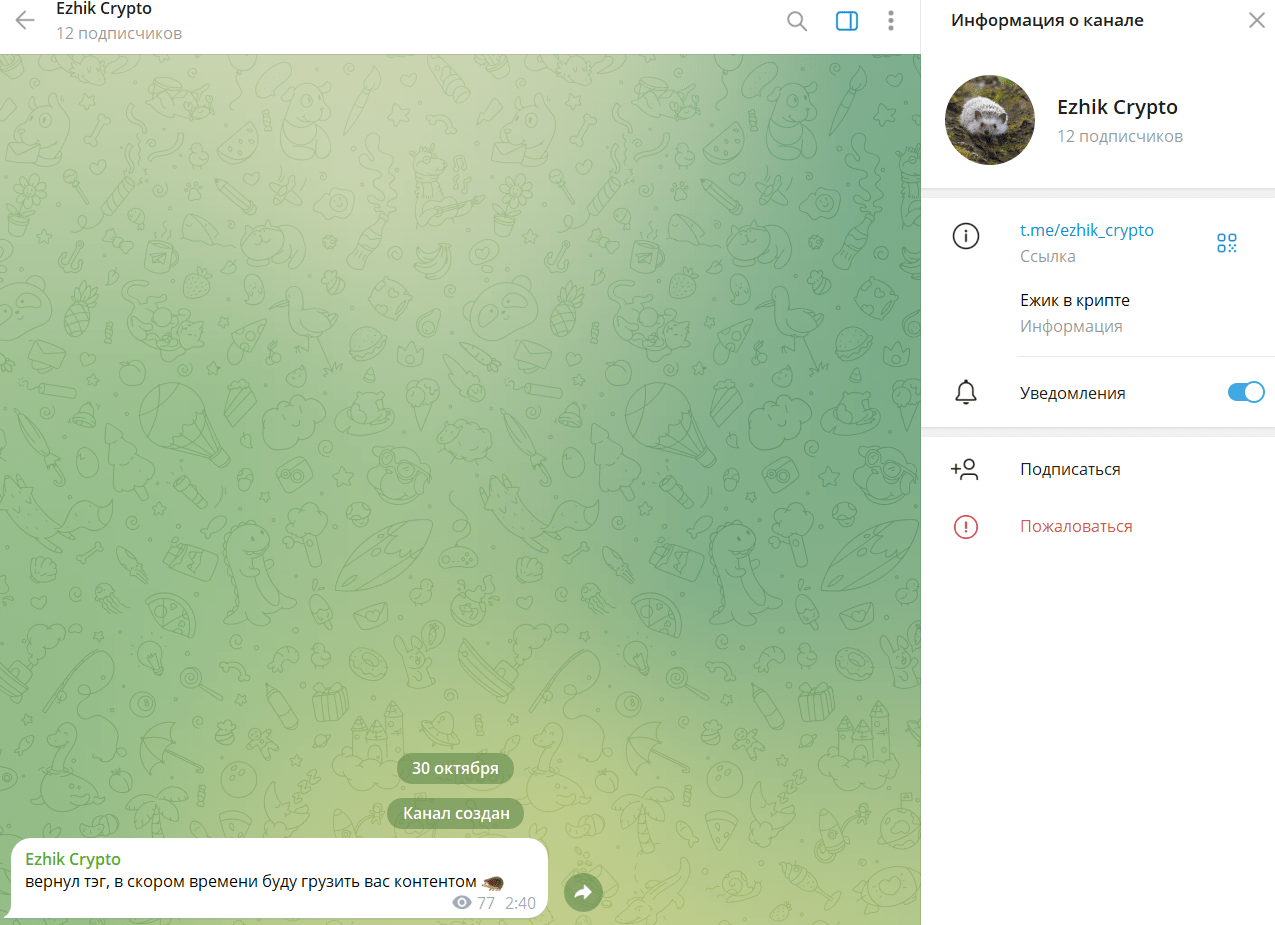Click the message text about returning the tag

(x=264, y=881)
